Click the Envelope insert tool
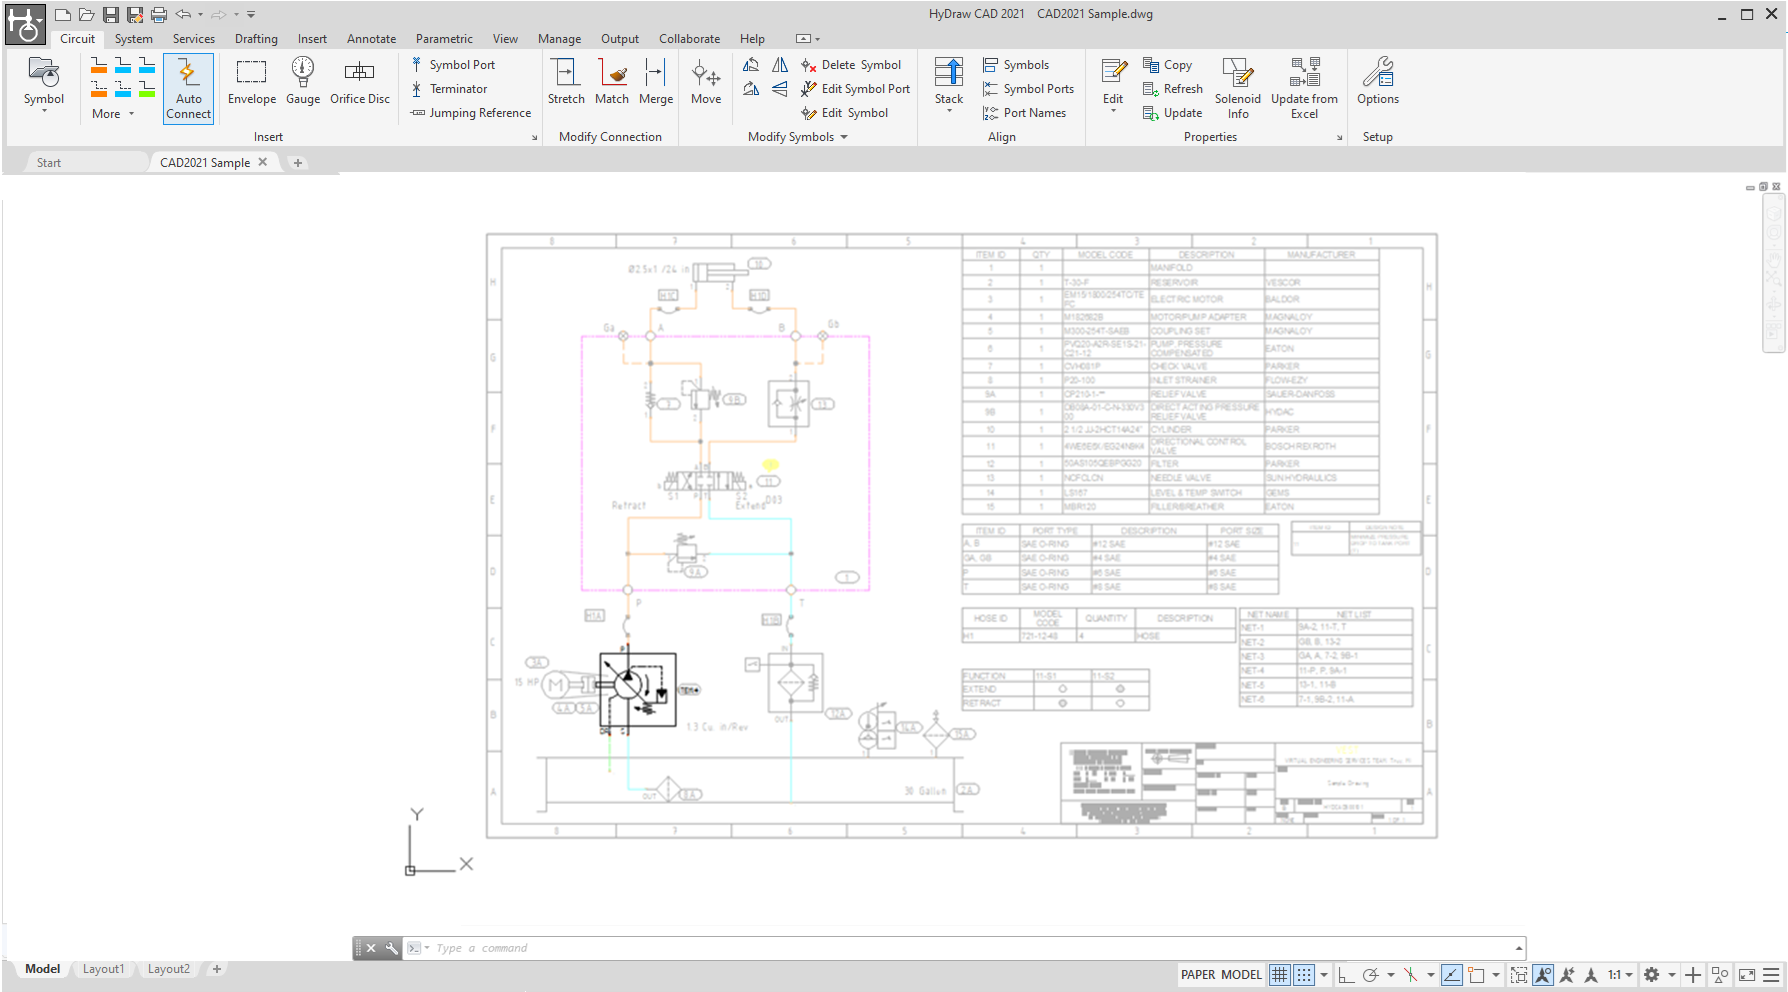This screenshot has width=1788, height=992. pos(251,80)
